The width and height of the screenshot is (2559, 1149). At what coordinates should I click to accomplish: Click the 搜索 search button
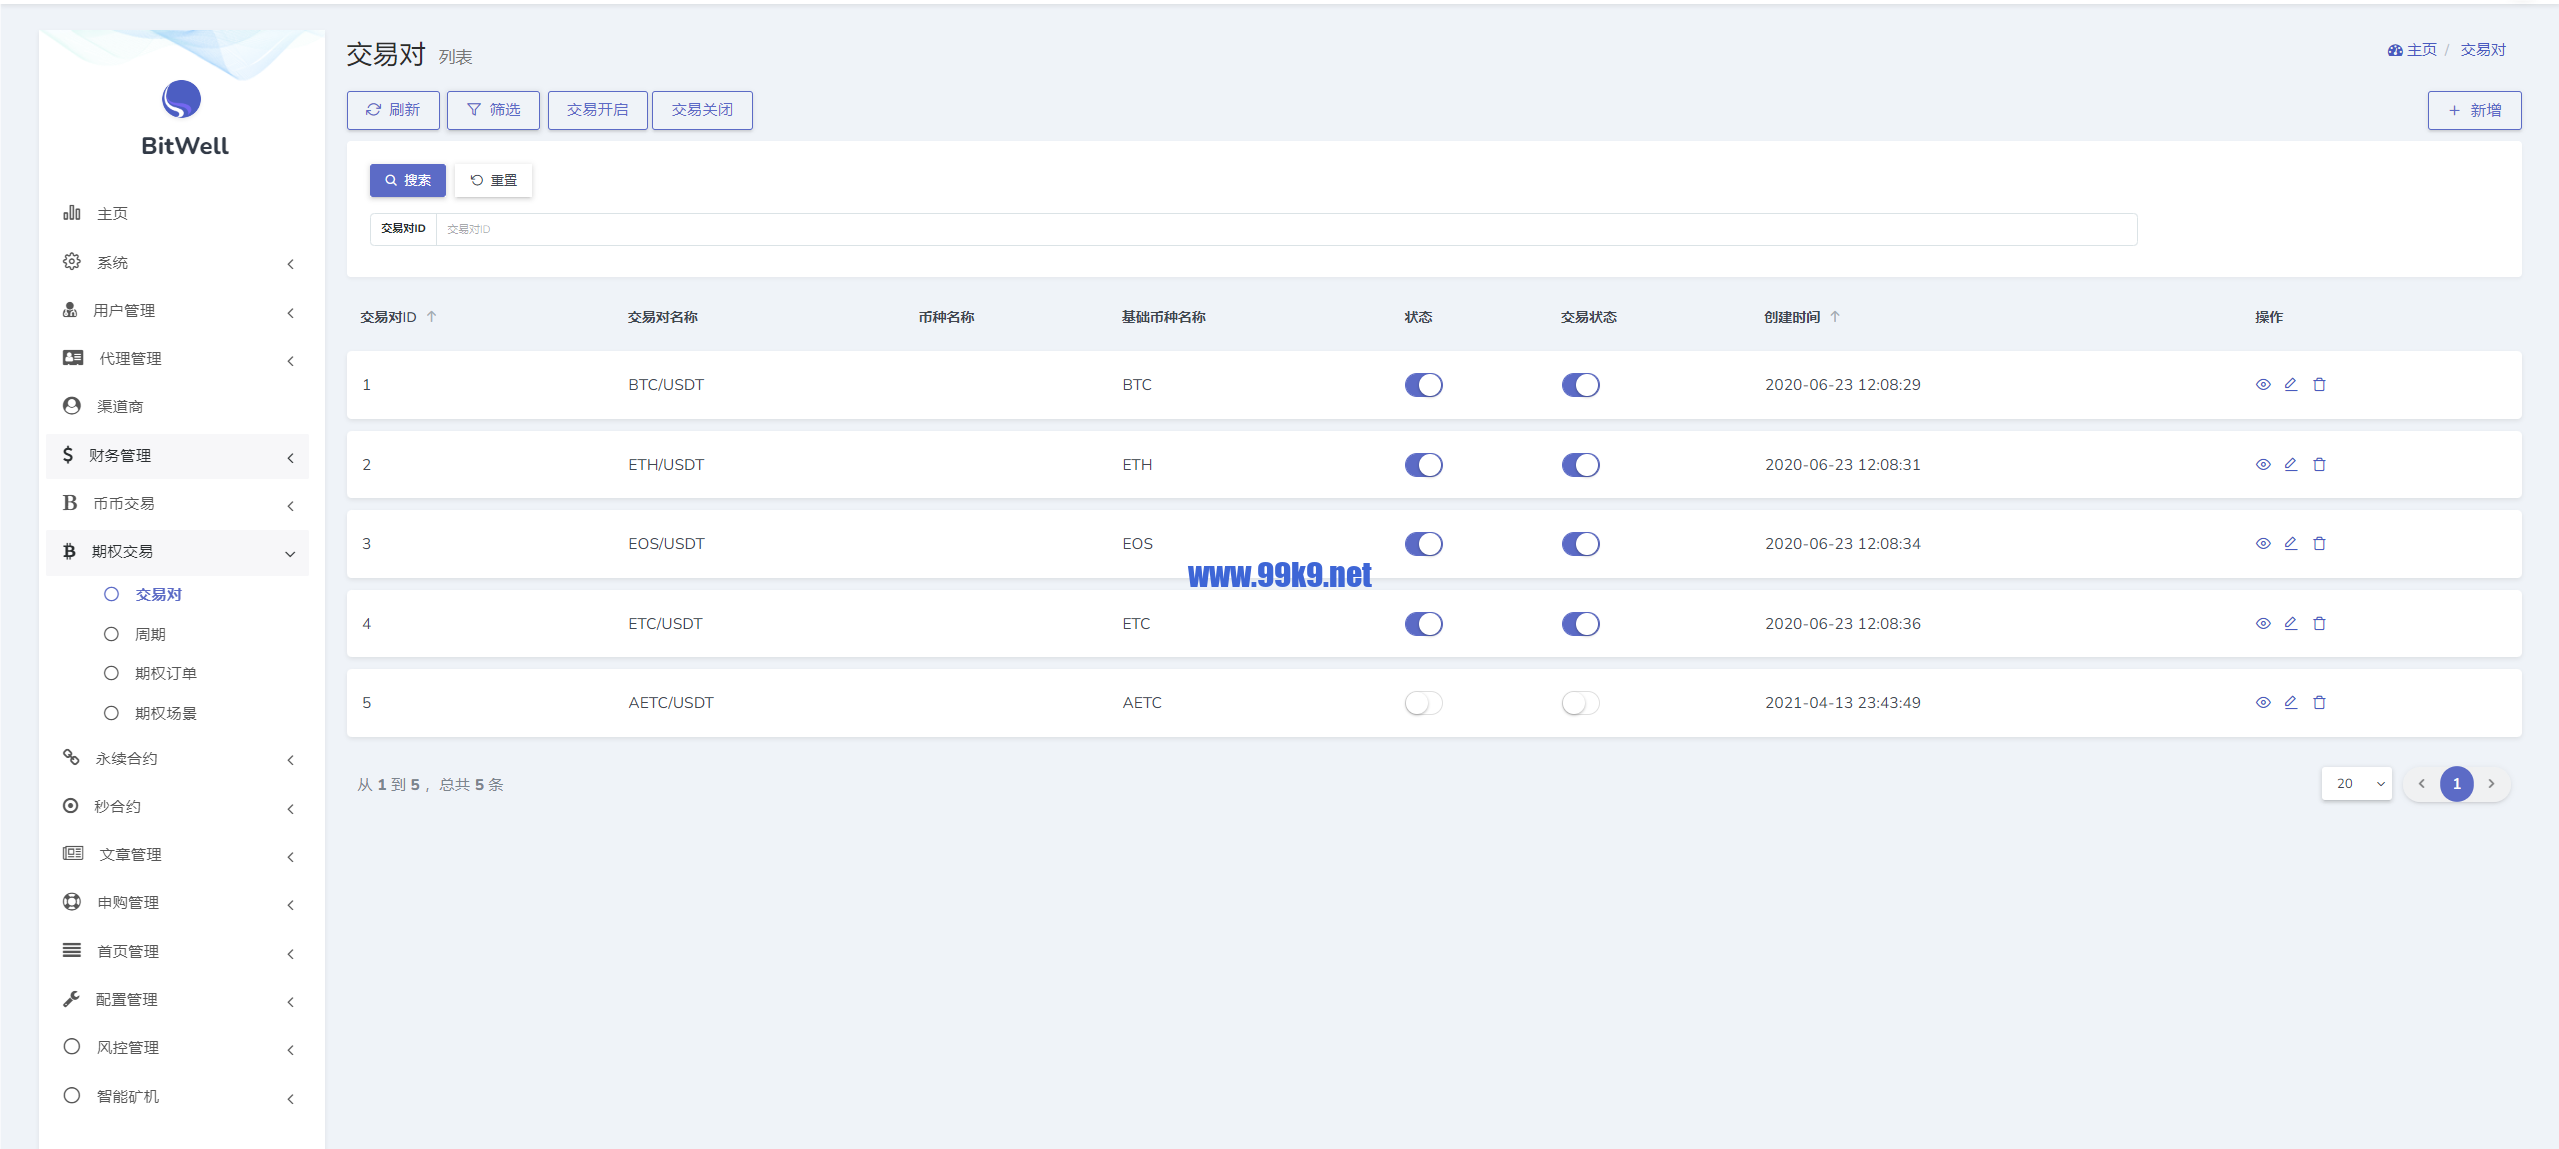click(407, 181)
